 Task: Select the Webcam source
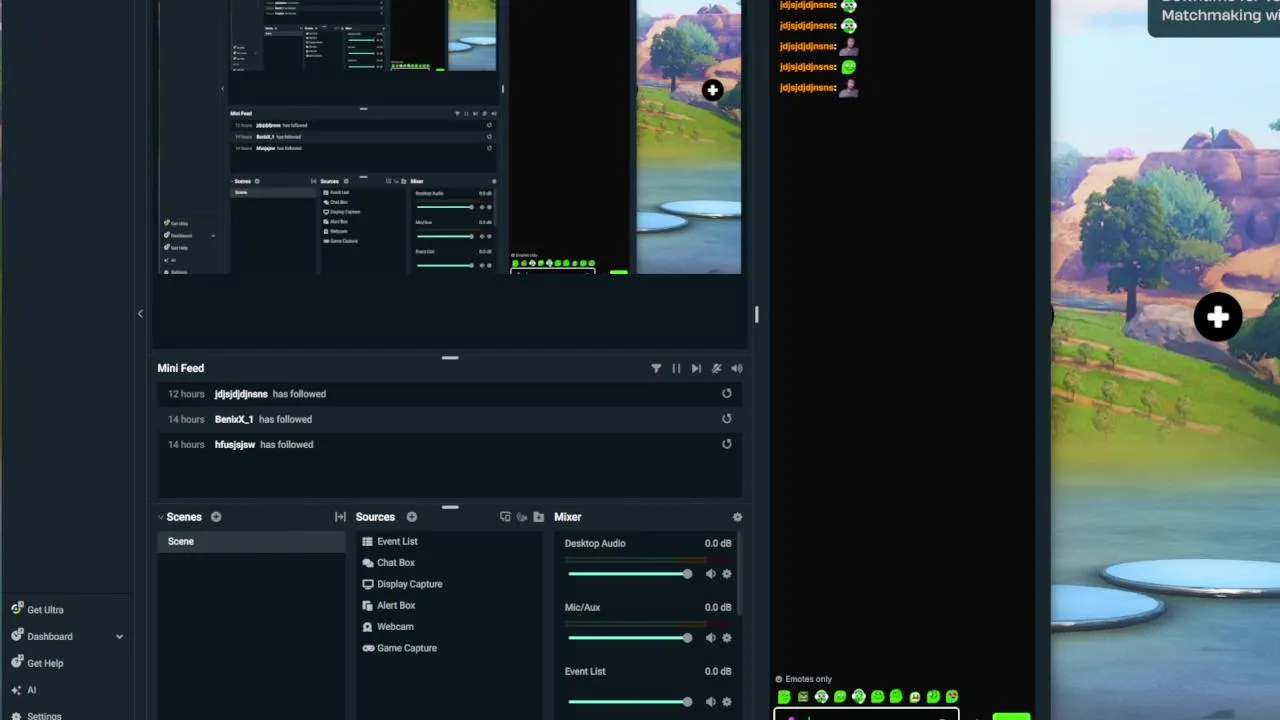click(x=387, y=627)
